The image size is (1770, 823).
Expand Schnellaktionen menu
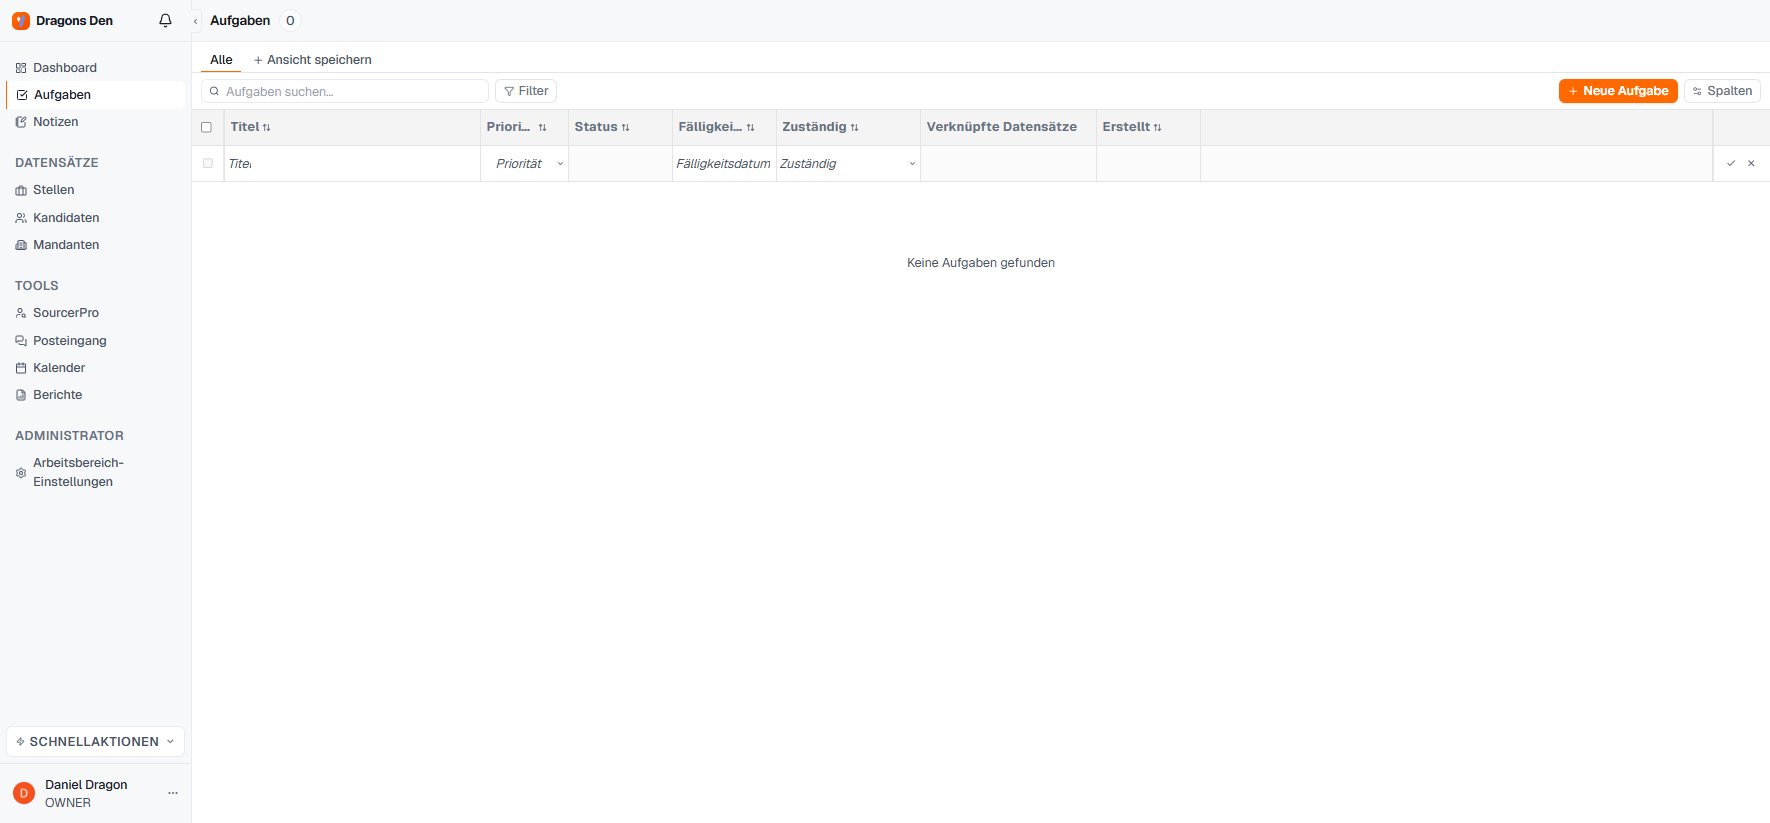pos(96,742)
